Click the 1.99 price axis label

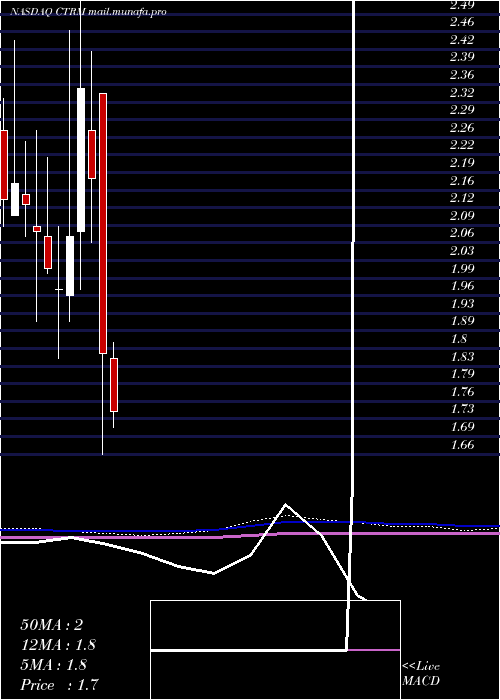tap(462, 268)
